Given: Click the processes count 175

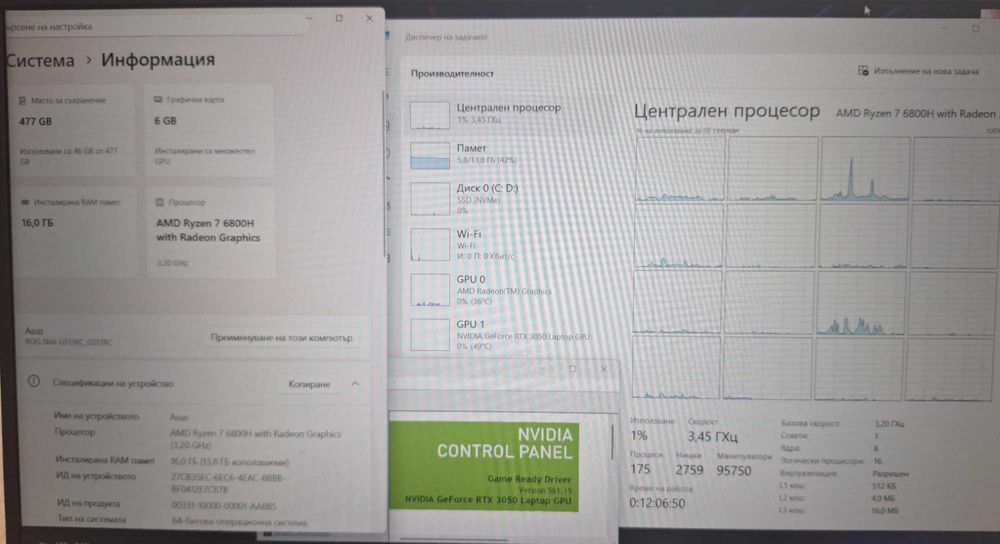Looking at the screenshot, I should [640, 469].
